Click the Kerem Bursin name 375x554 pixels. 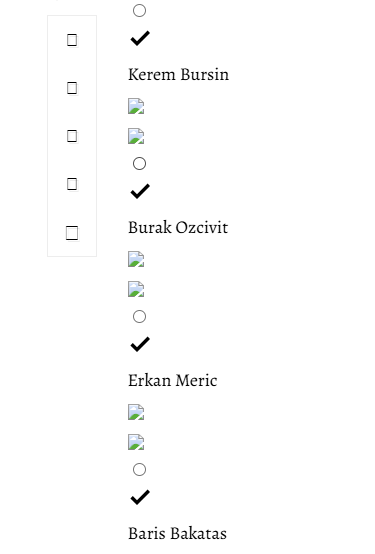pos(178,75)
